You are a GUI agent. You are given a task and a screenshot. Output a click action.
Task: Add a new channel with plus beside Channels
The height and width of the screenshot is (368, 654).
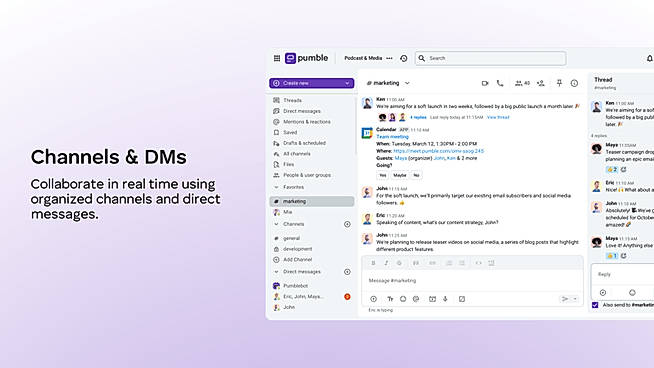click(x=347, y=224)
